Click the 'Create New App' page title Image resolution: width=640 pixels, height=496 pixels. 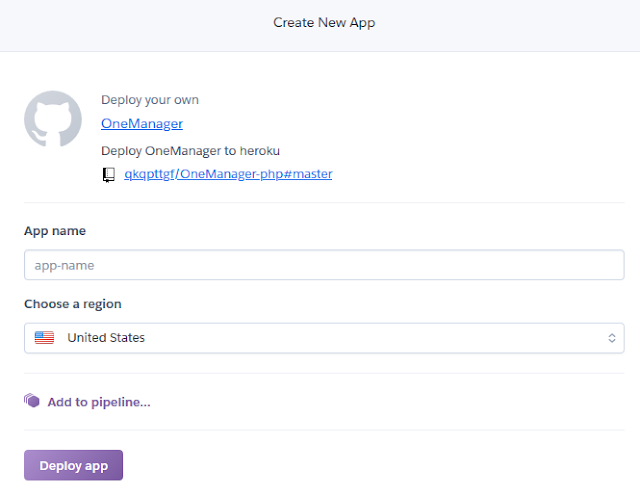(324, 22)
